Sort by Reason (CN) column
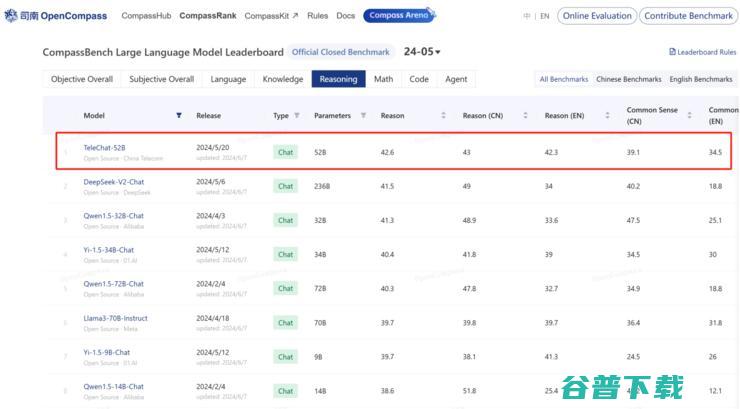 point(525,116)
